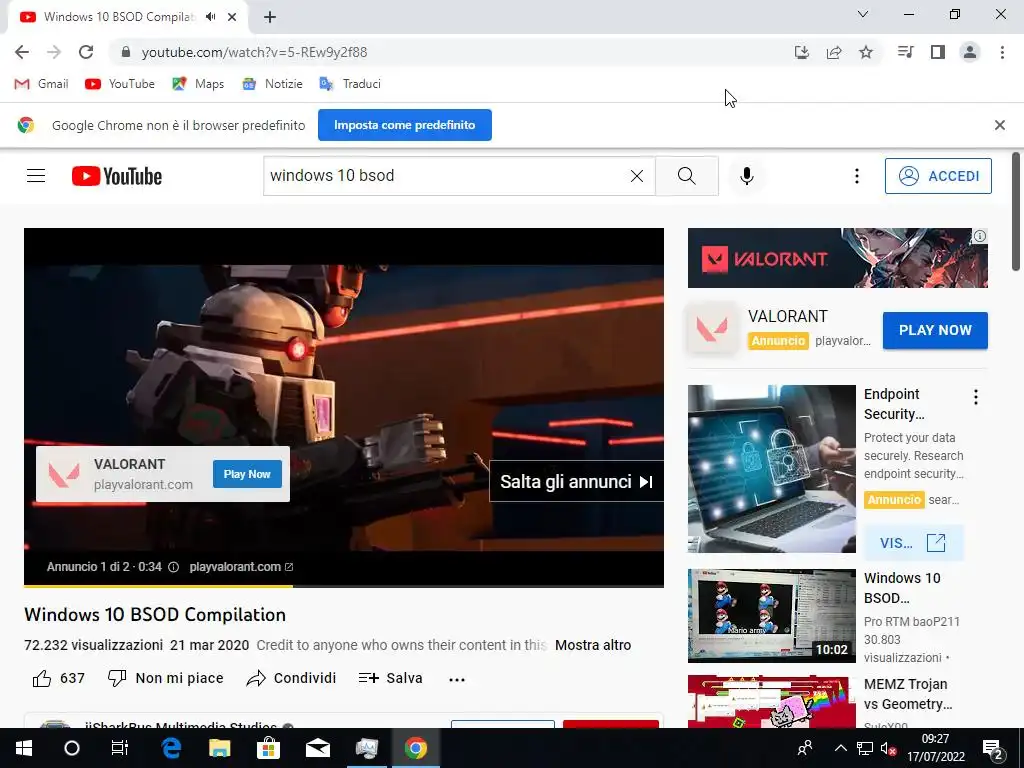Show hidden system tray icons
Viewport: 1024px width, 768px height.
pyautogui.click(x=840, y=748)
